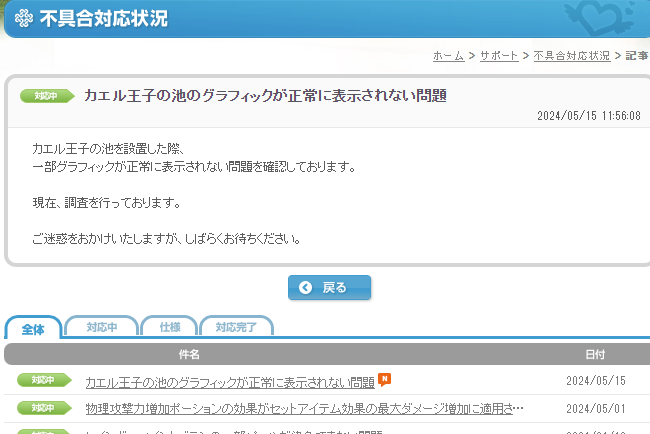
Task: Click the sentence ご迷惑をおかけいたしますが
Action: point(167,239)
